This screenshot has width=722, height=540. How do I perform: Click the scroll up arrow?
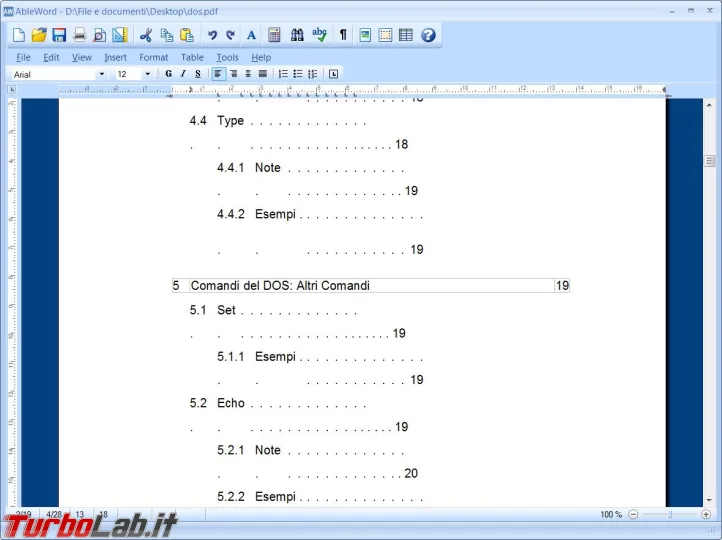pyautogui.click(x=710, y=105)
